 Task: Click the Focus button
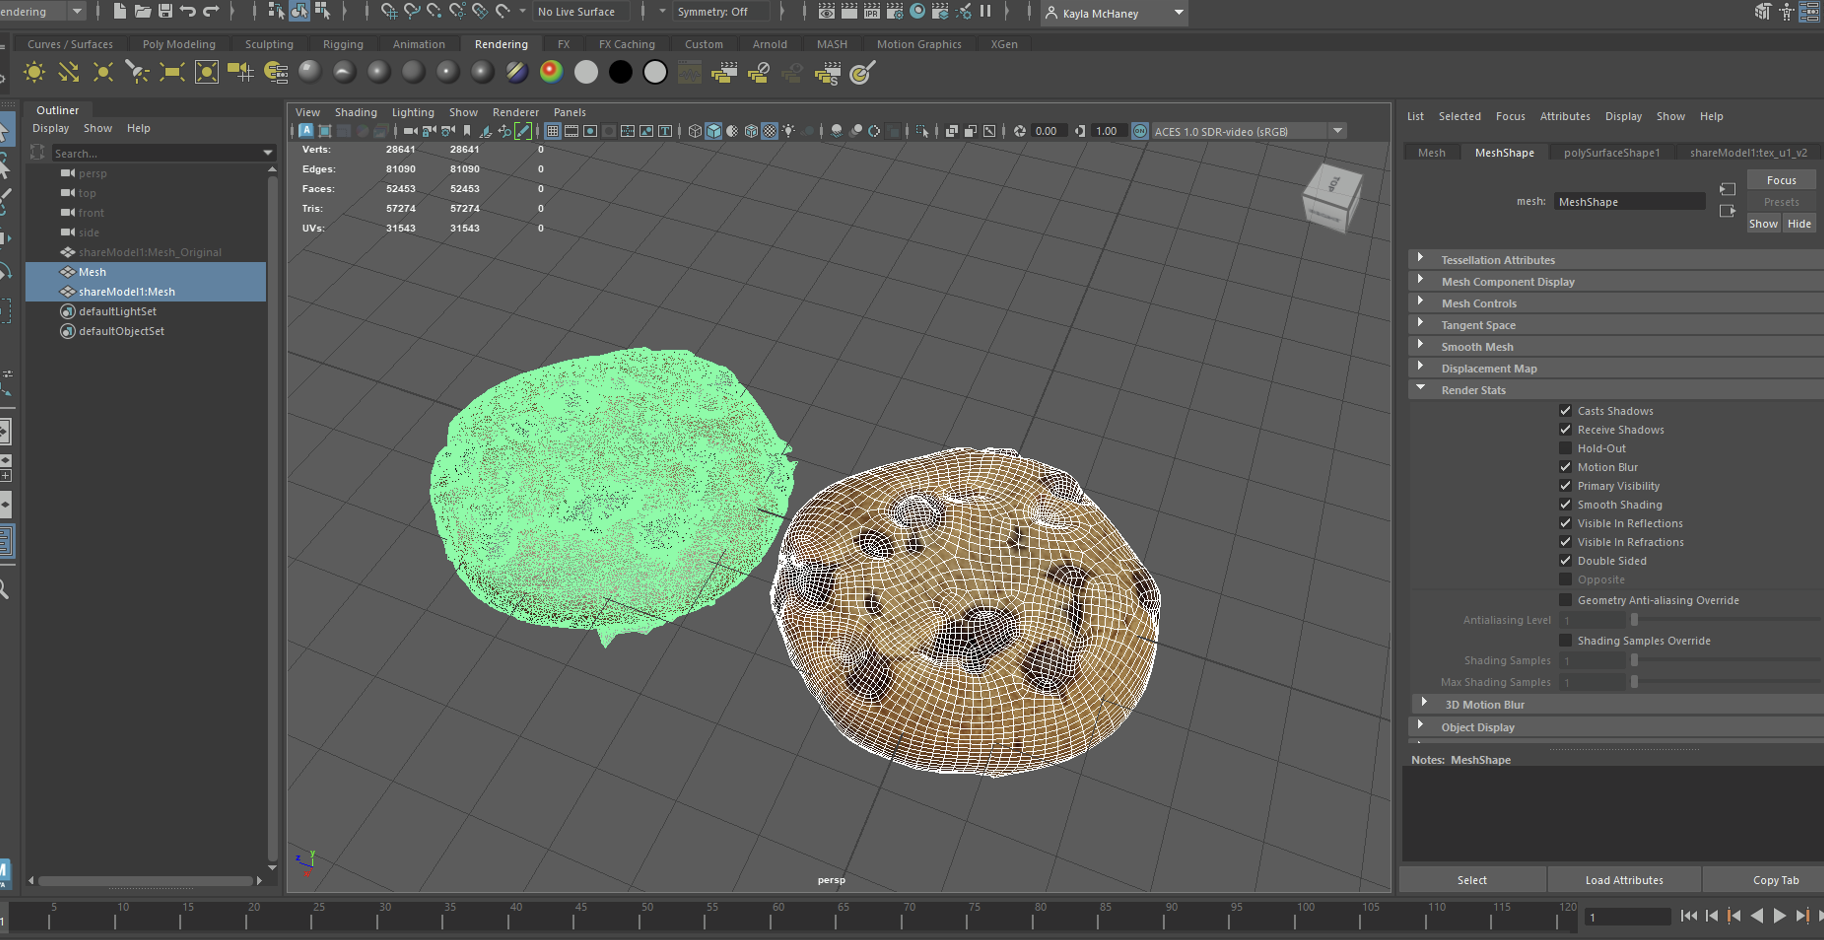[x=1781, y=180]
